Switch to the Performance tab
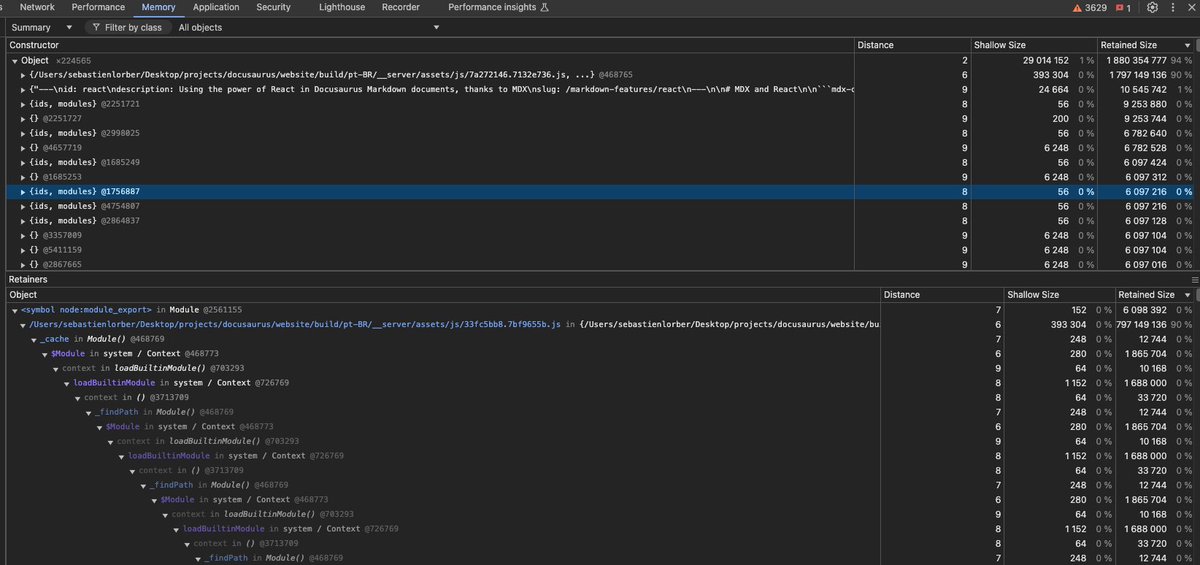 tap(98, 7)
